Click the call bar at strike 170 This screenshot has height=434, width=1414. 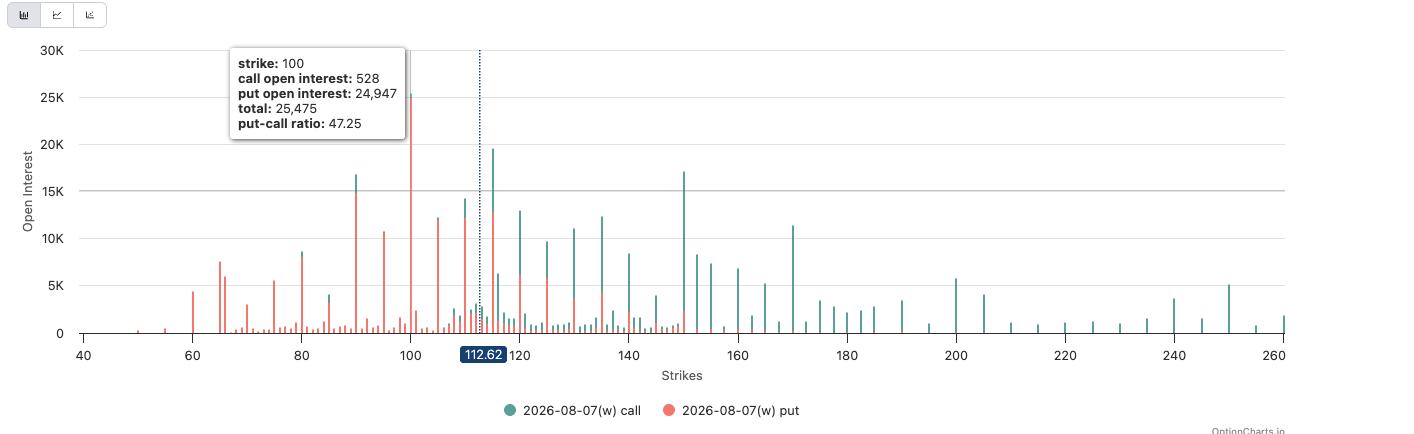tap(793, 279)
